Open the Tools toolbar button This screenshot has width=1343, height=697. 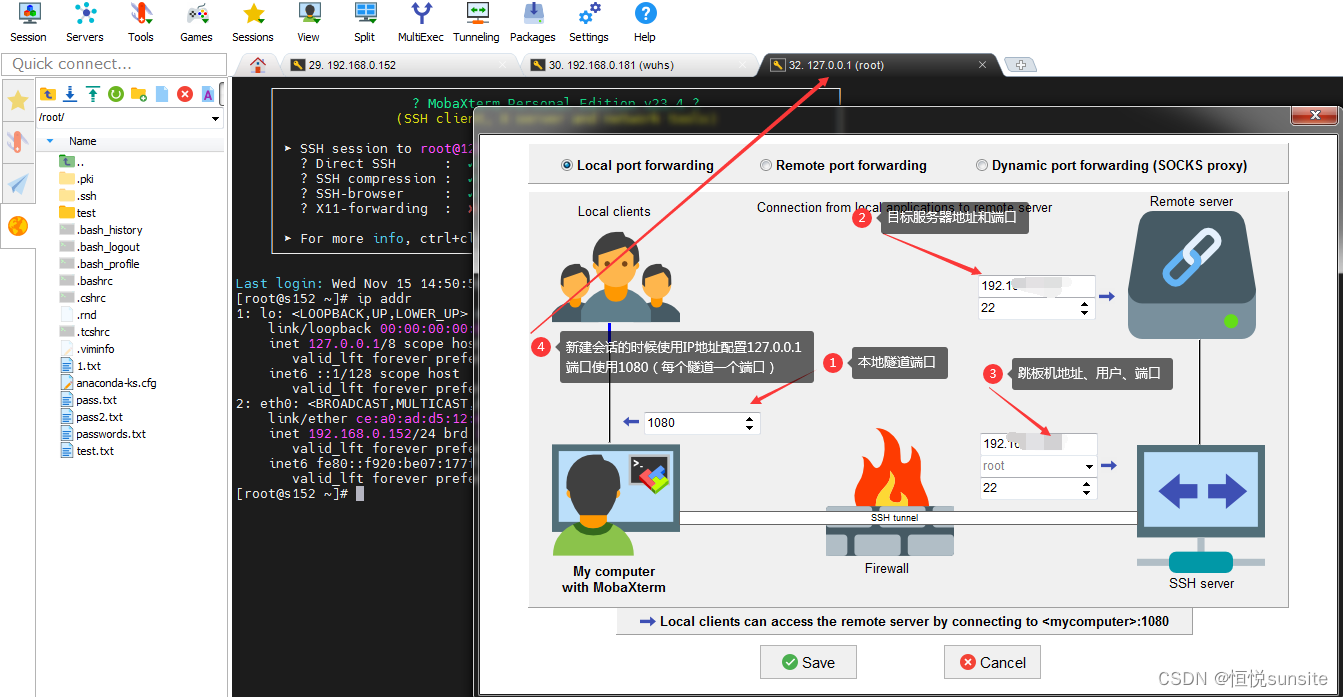tap(141, 23)
